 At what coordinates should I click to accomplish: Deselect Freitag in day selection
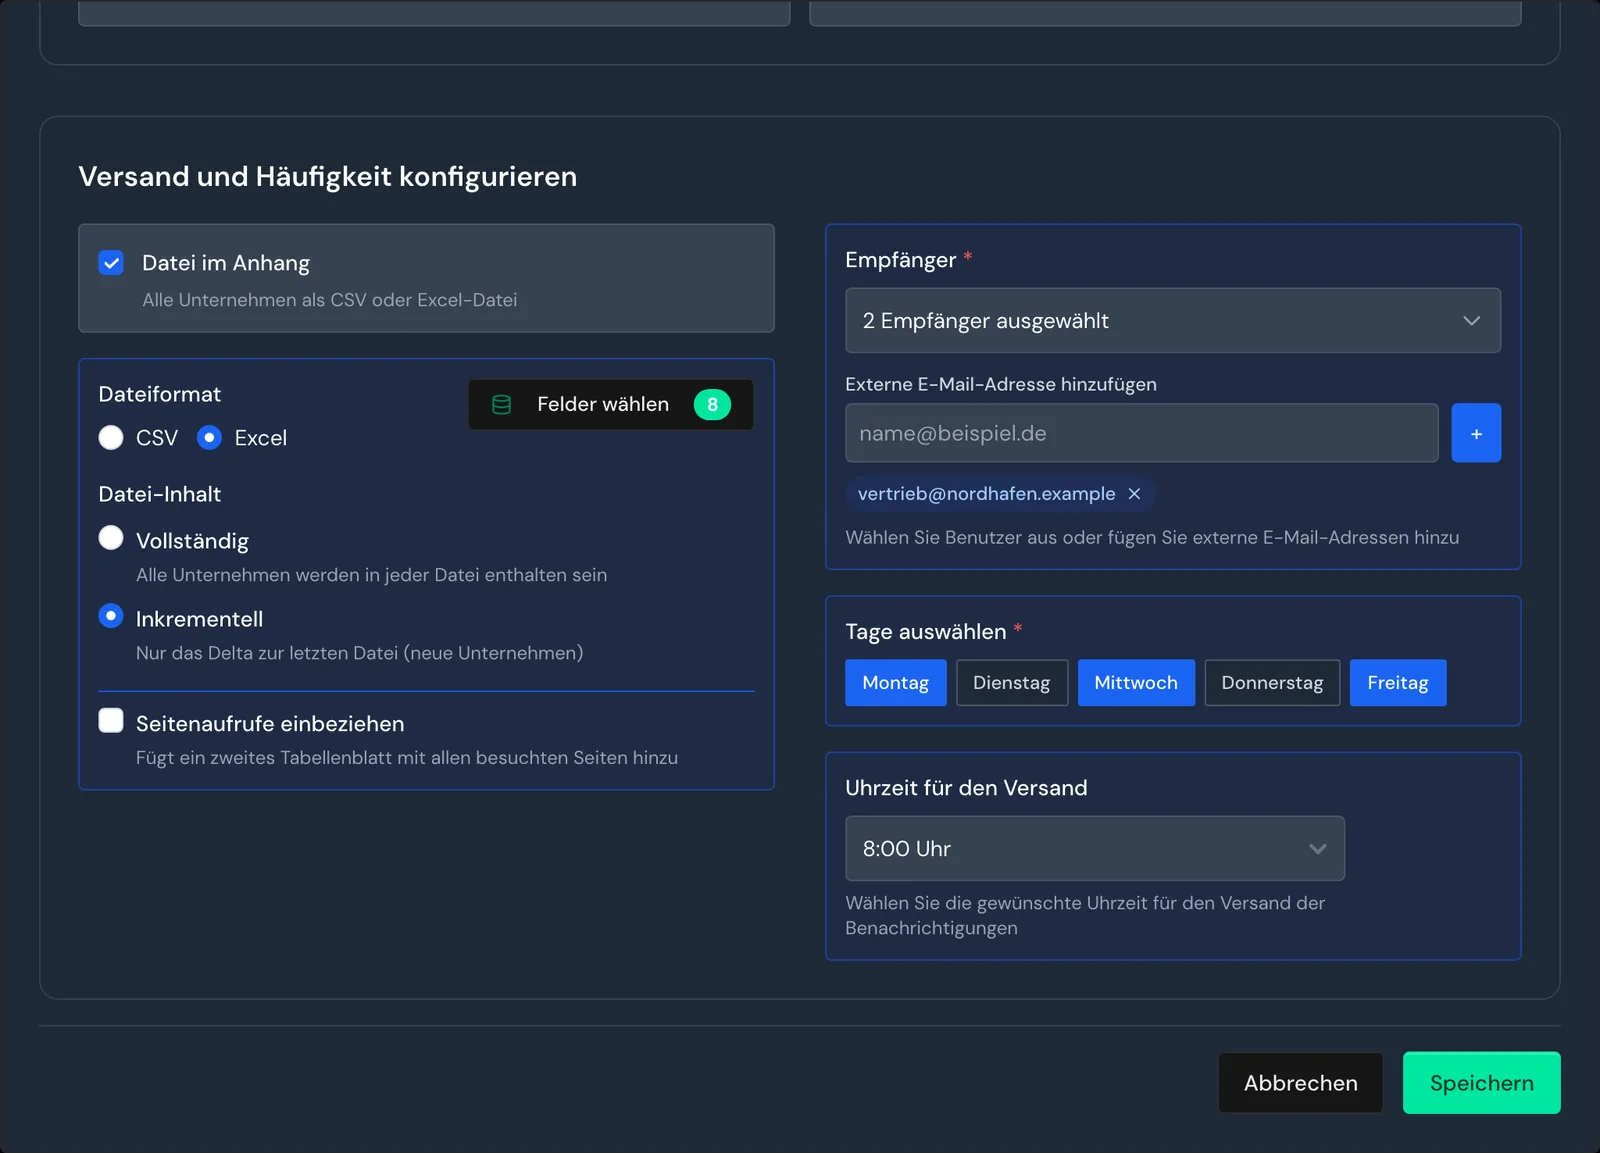(1398, 683)
